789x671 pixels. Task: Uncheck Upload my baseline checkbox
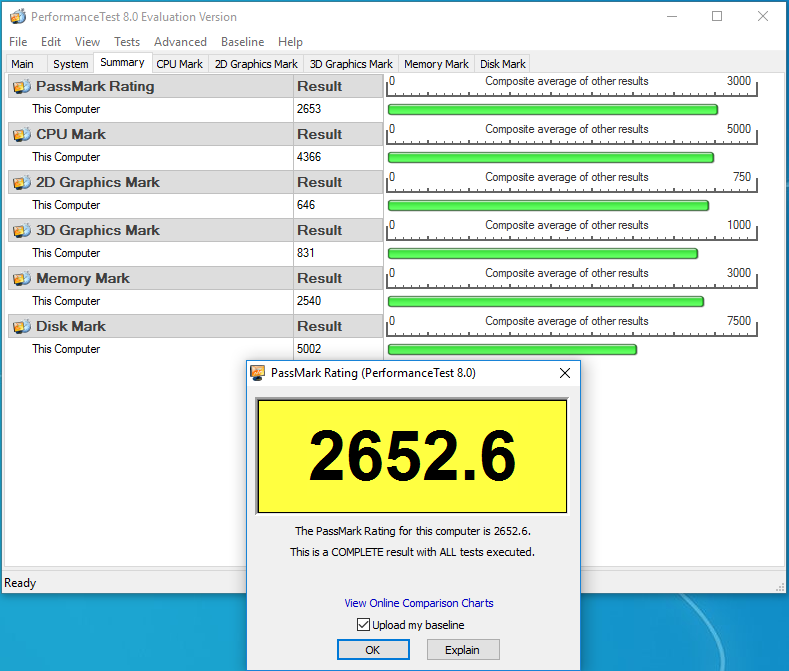coord(363,625)
